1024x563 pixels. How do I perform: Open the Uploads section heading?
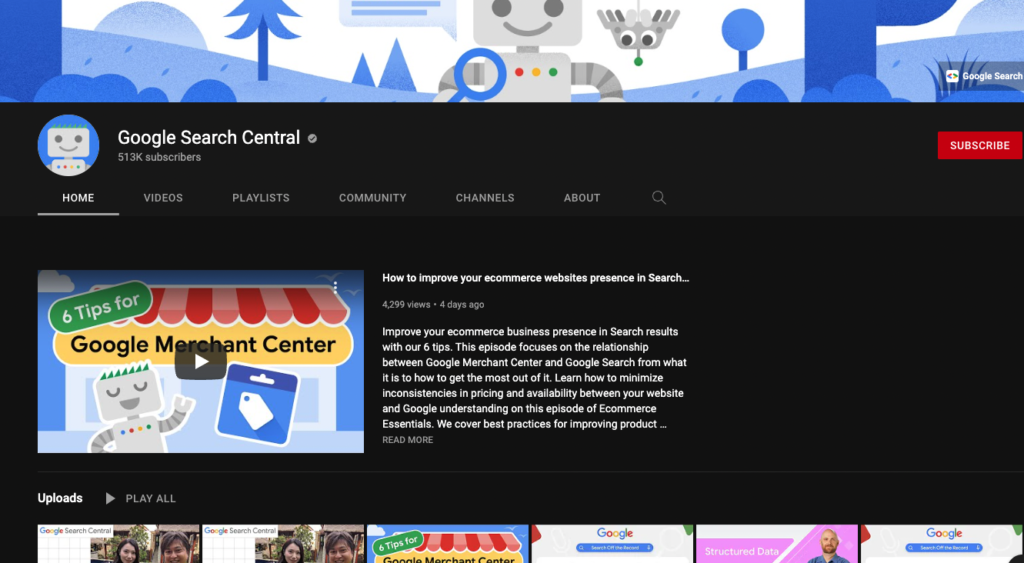tap(60, 498)
